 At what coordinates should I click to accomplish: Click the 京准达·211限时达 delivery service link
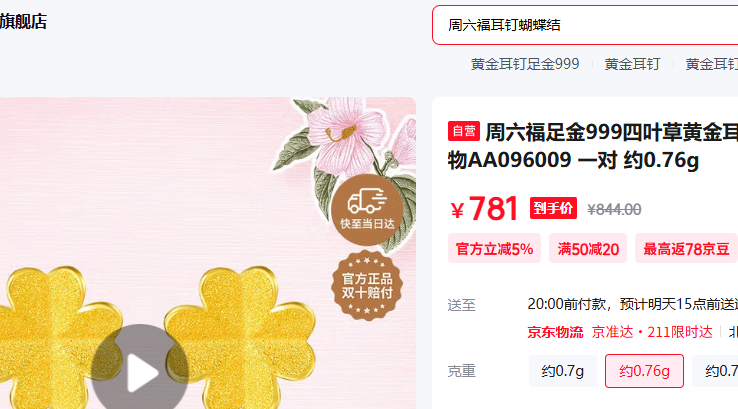click(x=652, y=332)
